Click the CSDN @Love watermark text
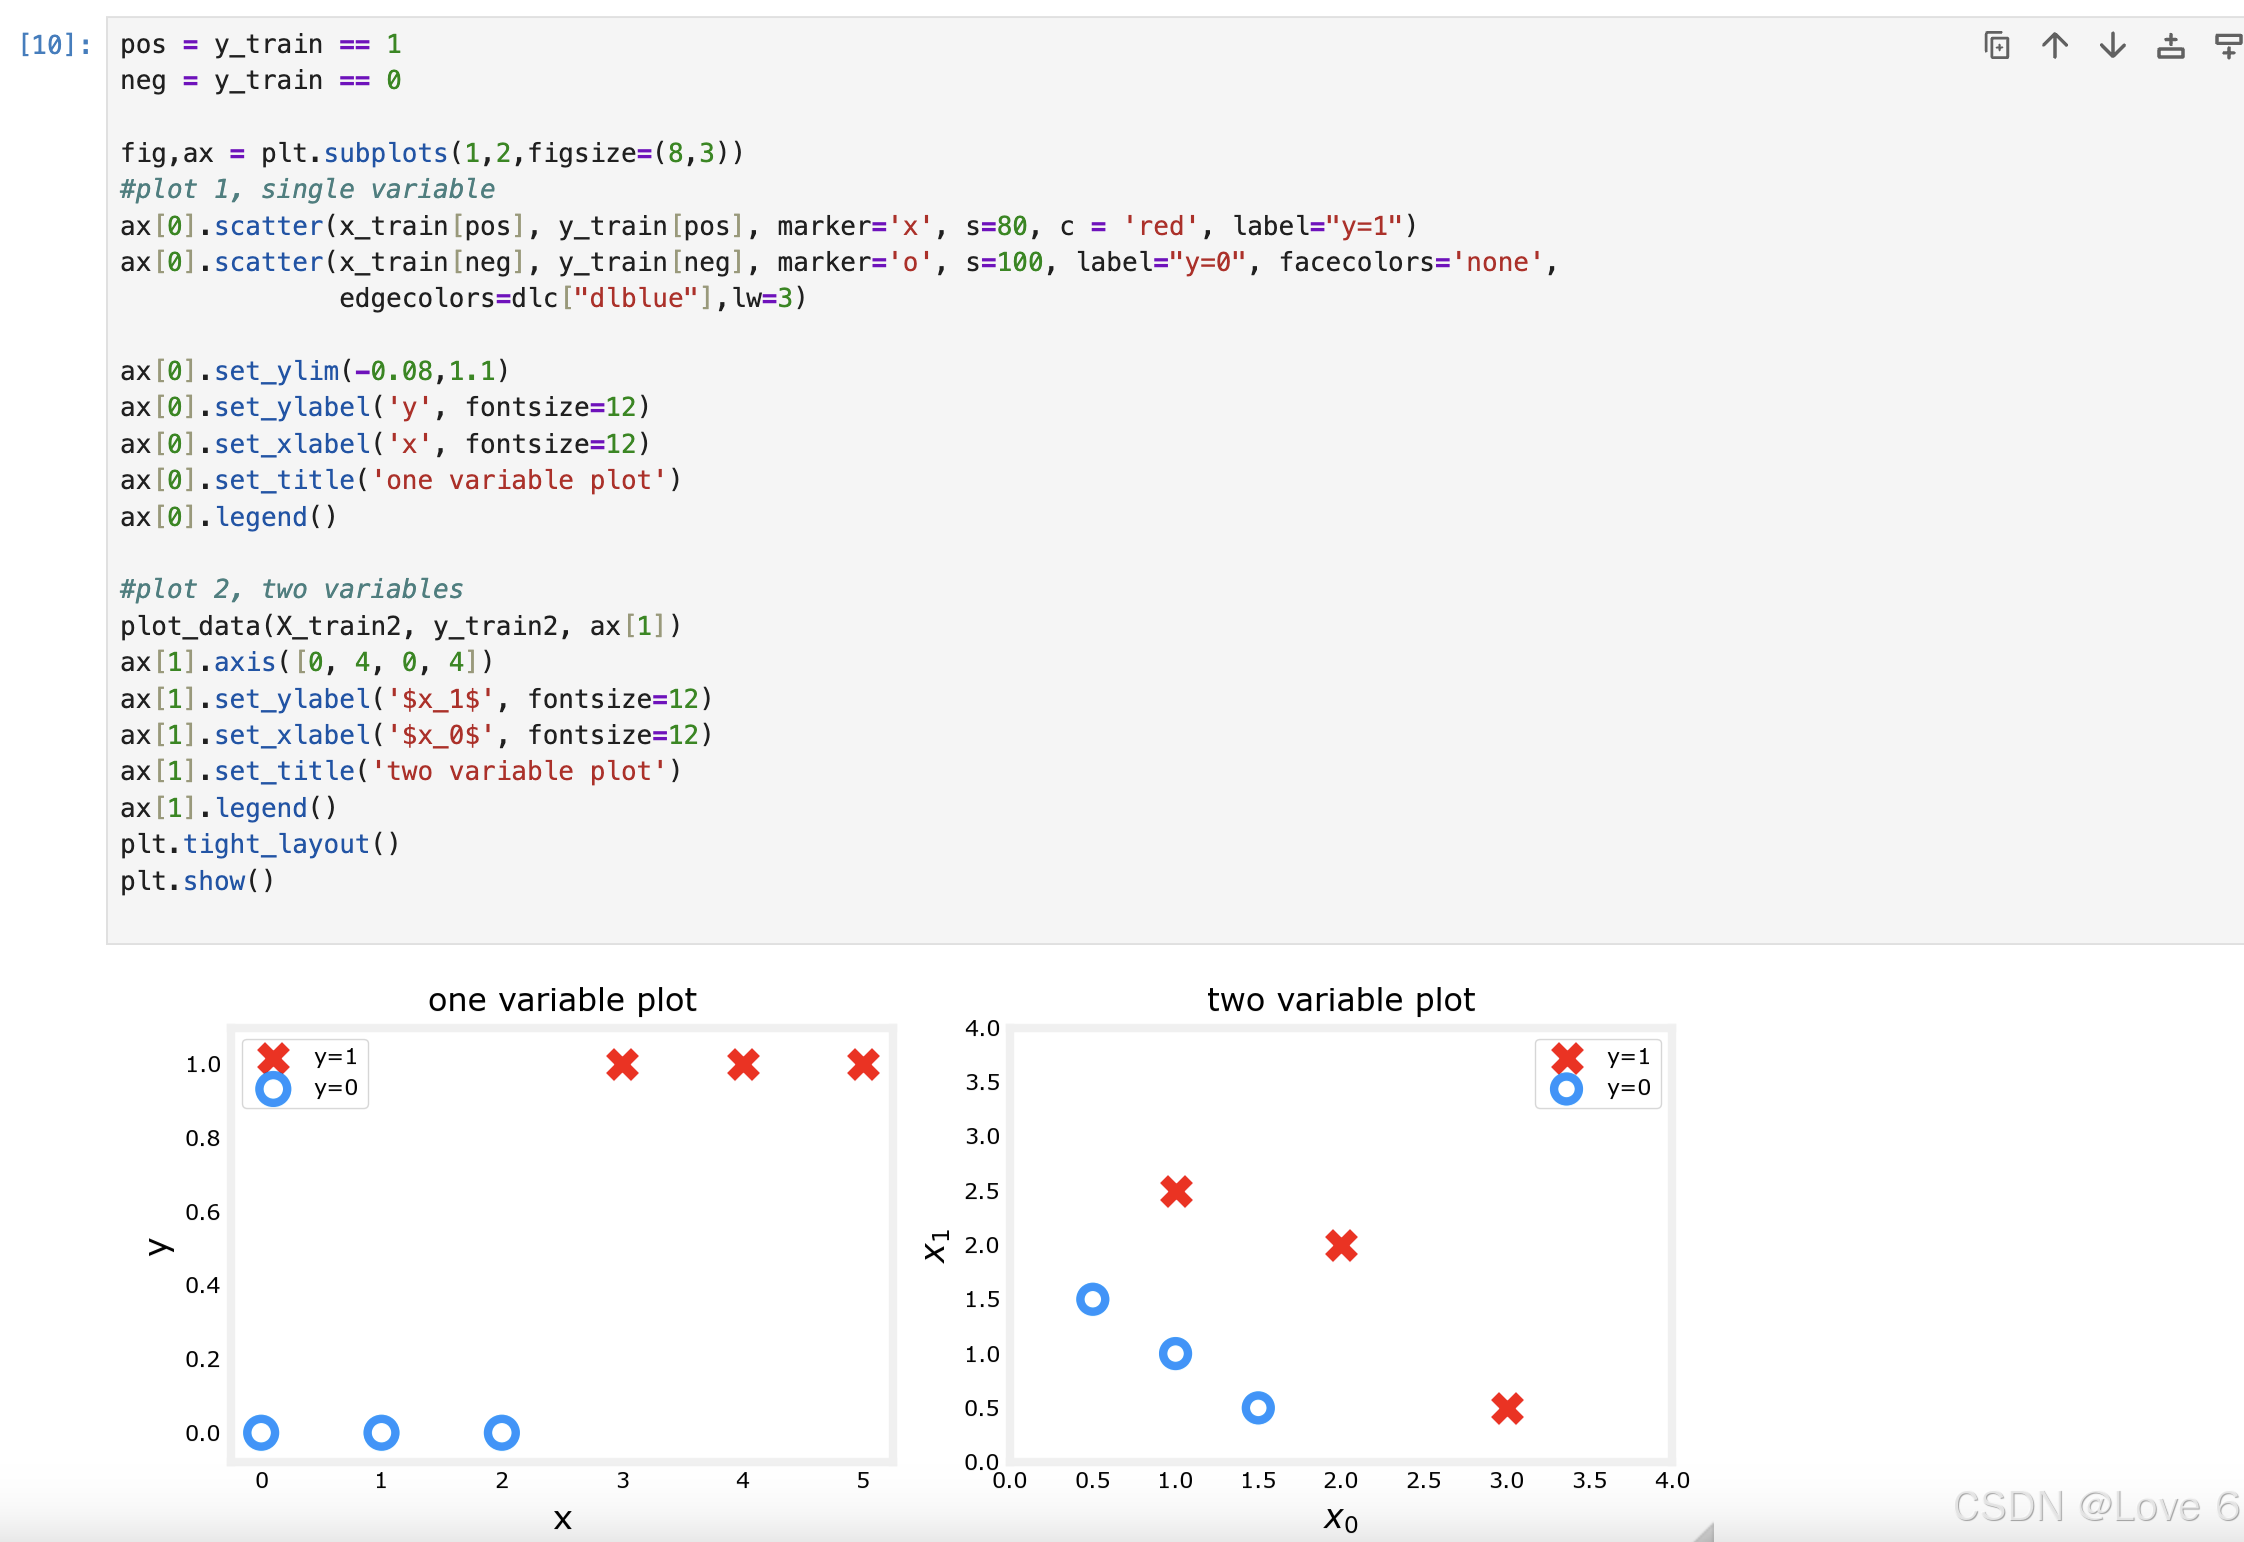This screenshot has height=1542, width=2244. click(2095, 1506)
